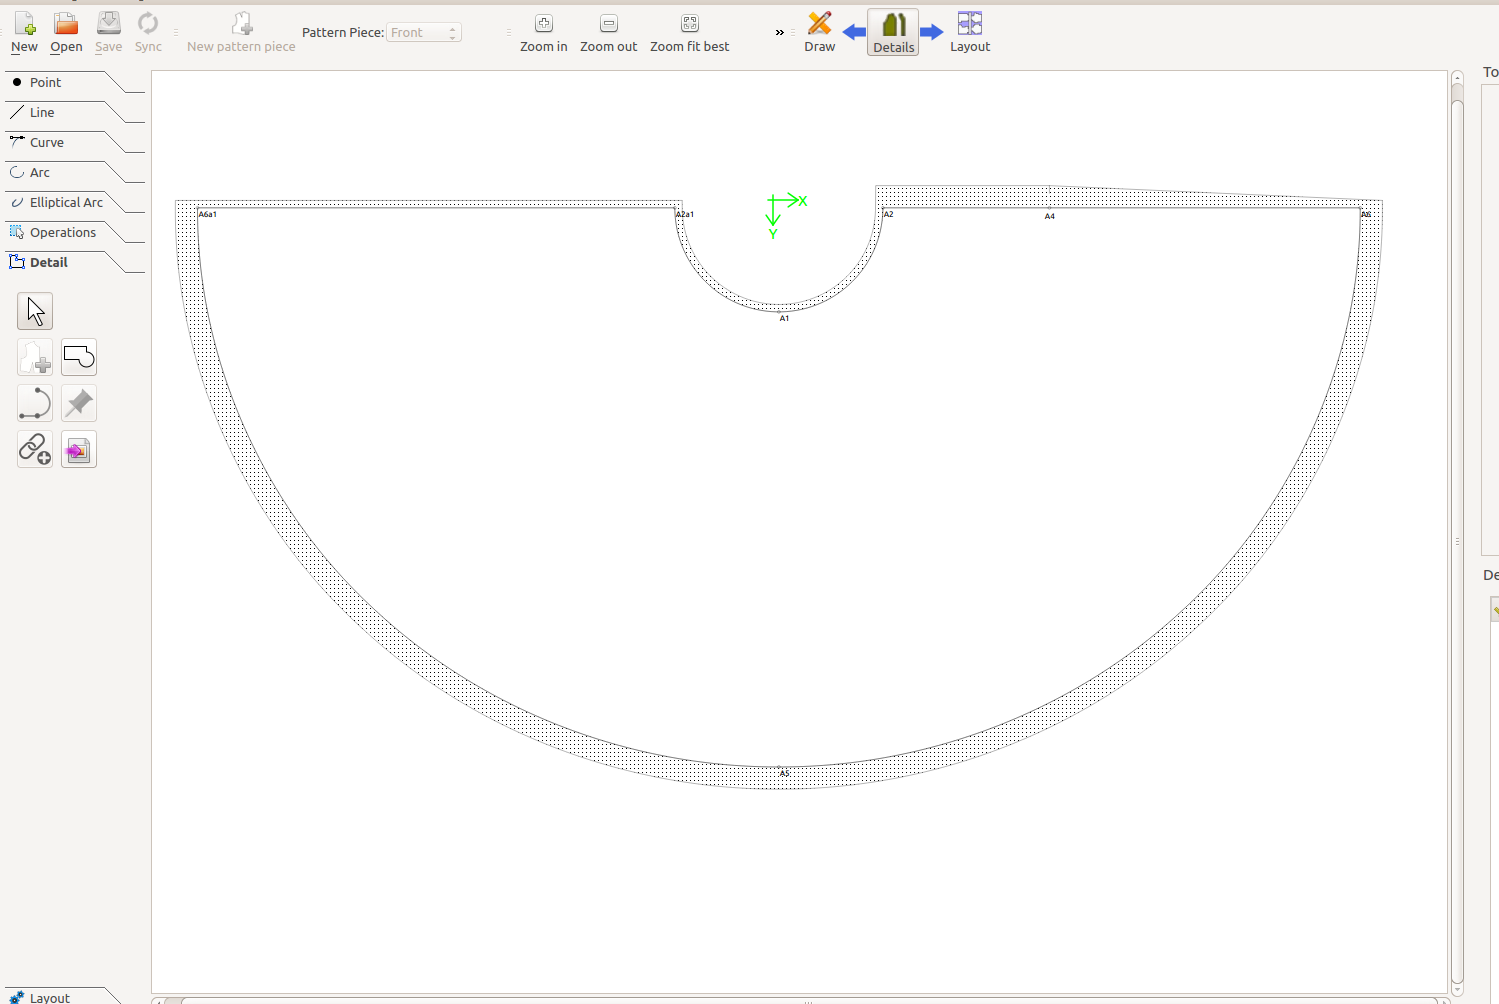1499x1004 pixels.
Task: Click the pushpin tool icon
Action: (x=79, y=404)
